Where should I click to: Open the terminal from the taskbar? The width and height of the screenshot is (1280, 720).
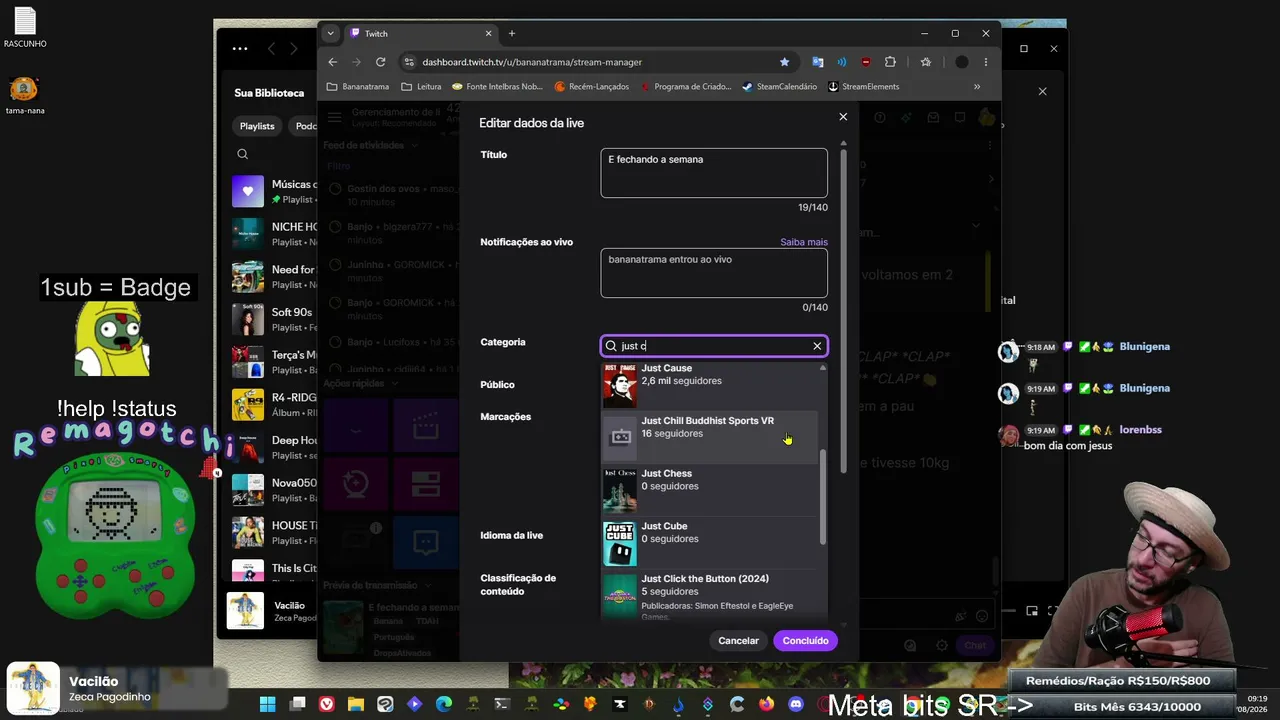tap(502, 705)
